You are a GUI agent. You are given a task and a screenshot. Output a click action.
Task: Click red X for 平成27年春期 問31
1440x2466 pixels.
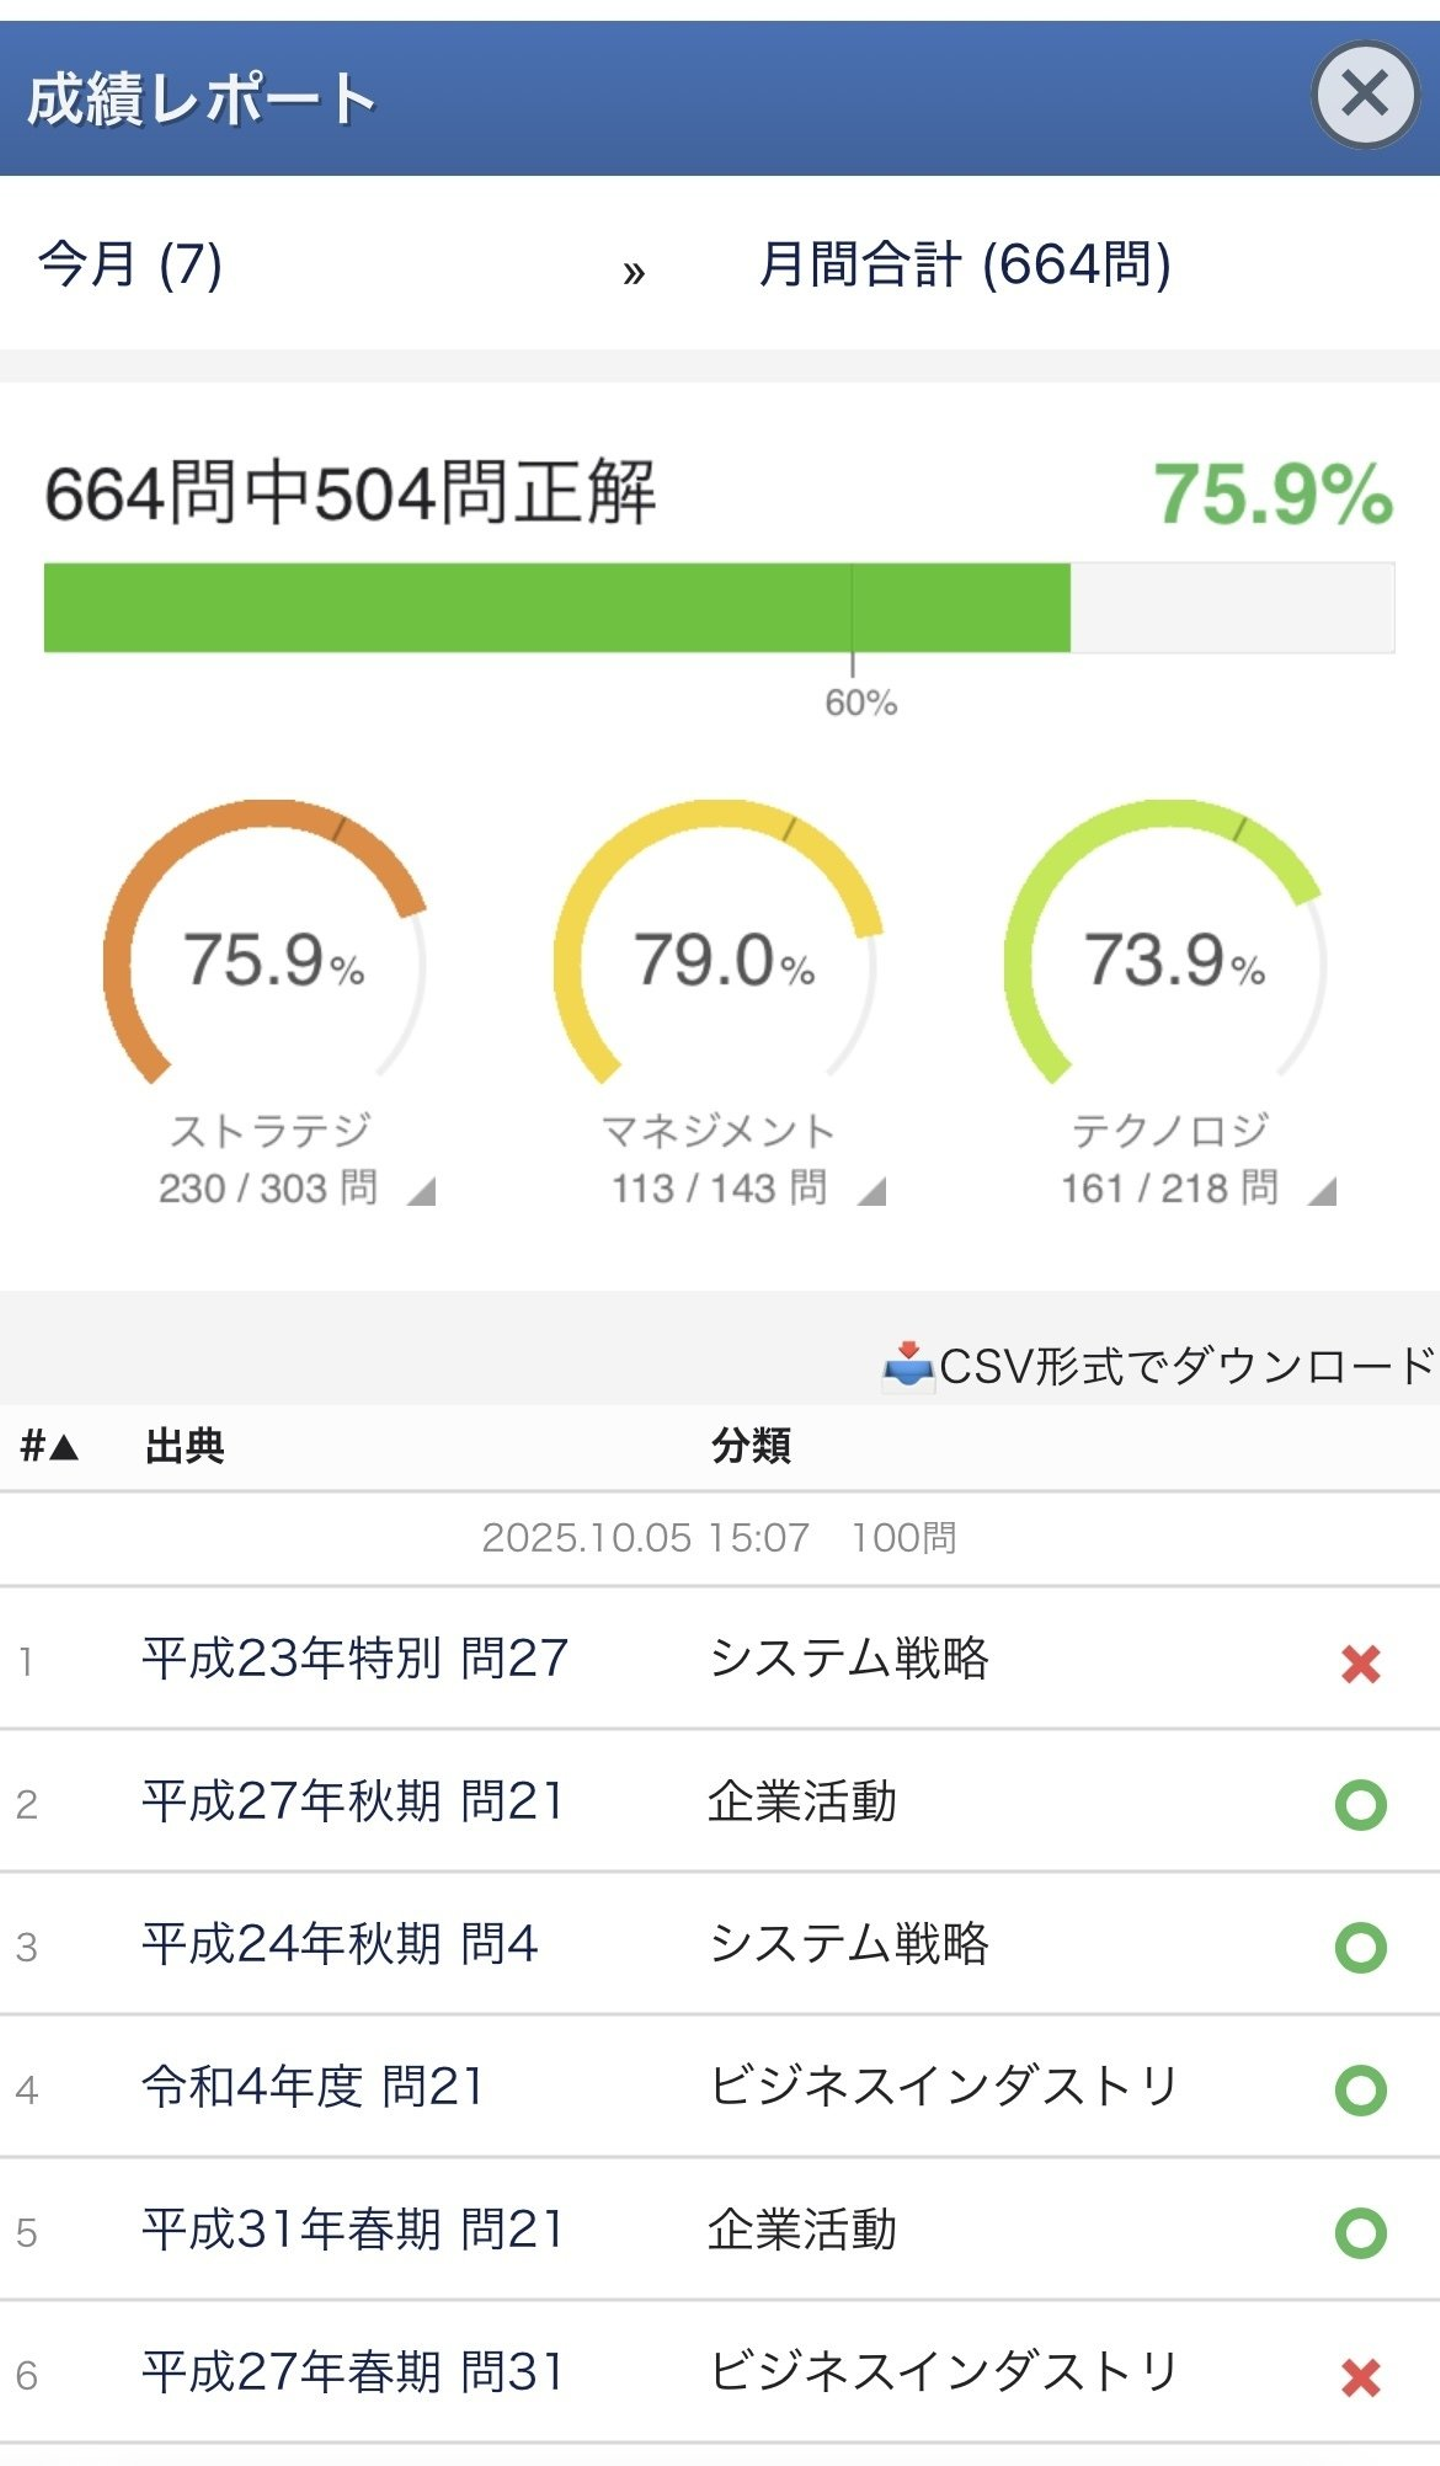pyautogui.click(x=1360, y=2377)
